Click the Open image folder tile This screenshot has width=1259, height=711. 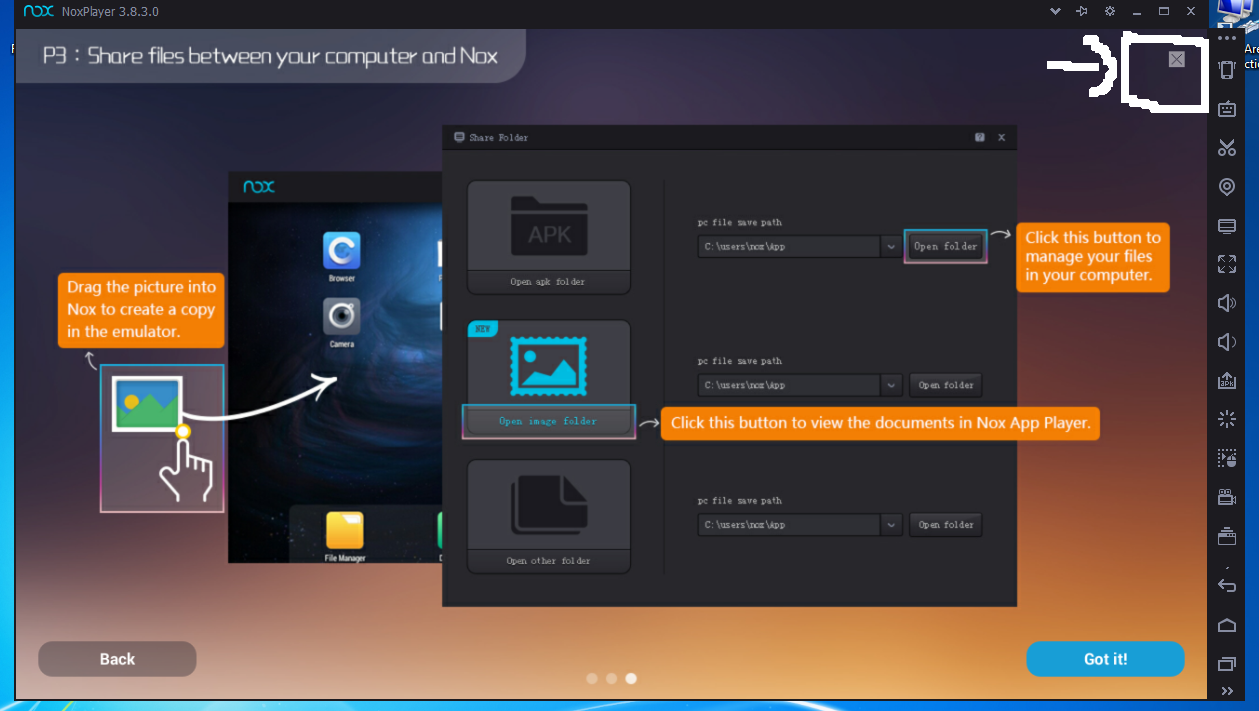pos(549,378)
